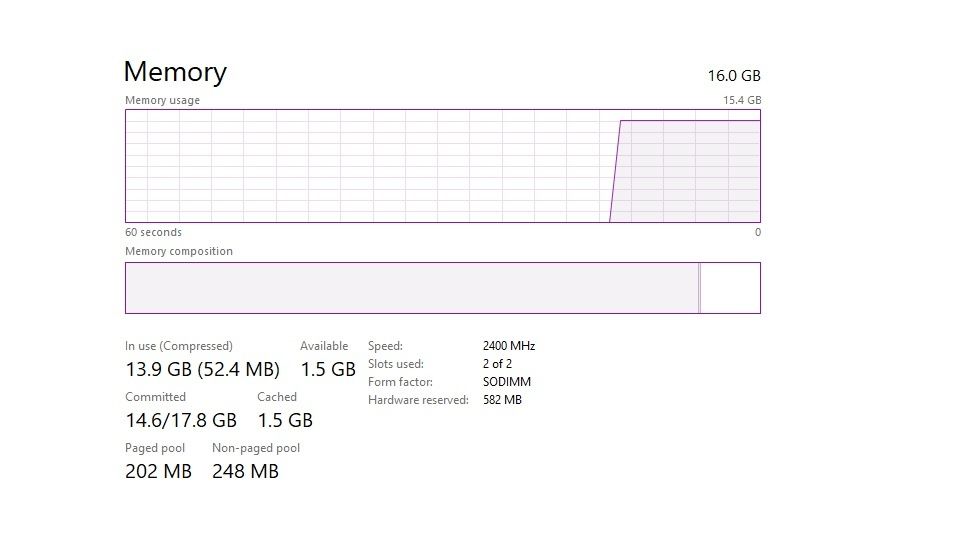Select the 15.4 GB graph maximum label
960x540 pixels.
click(742, 100)
